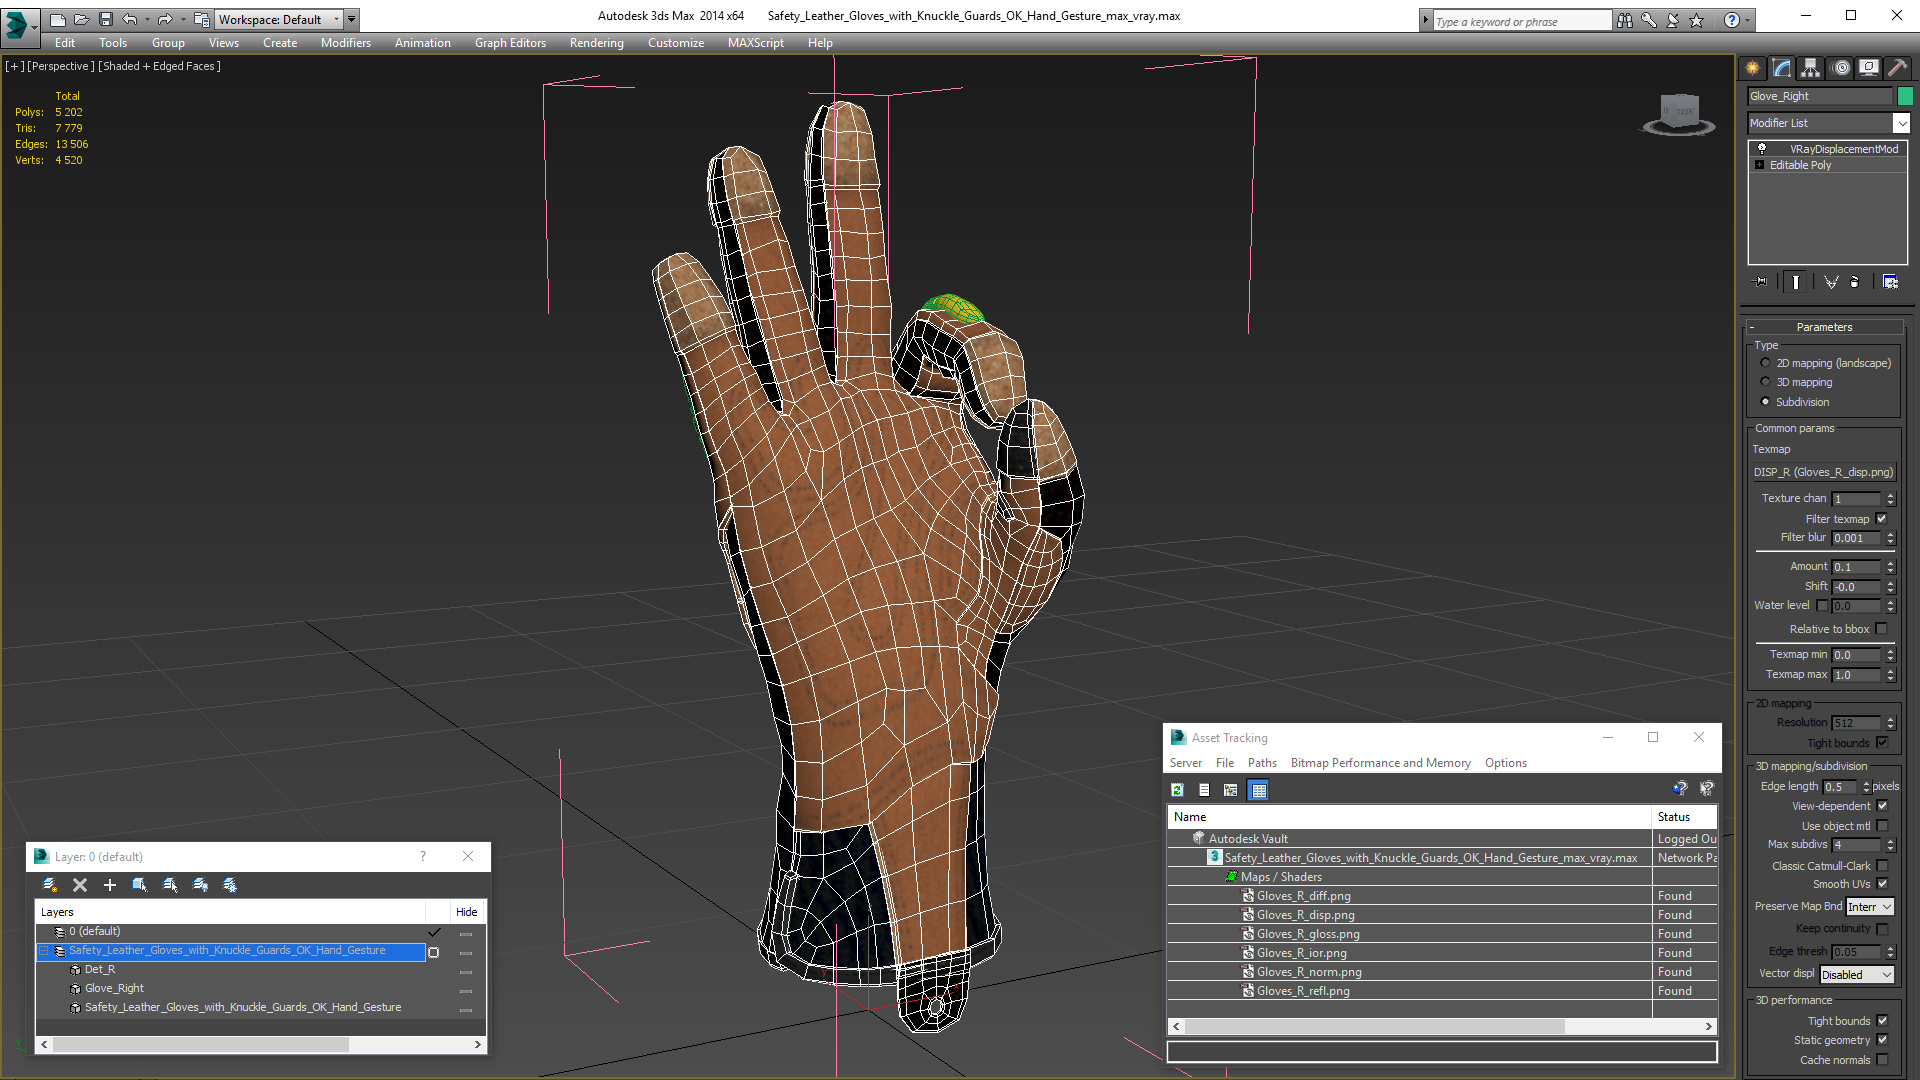The height and width of the screenshot is (1080, 1920).
Task: Click Add Selected Objects plus icon
Action: point(110,885)
